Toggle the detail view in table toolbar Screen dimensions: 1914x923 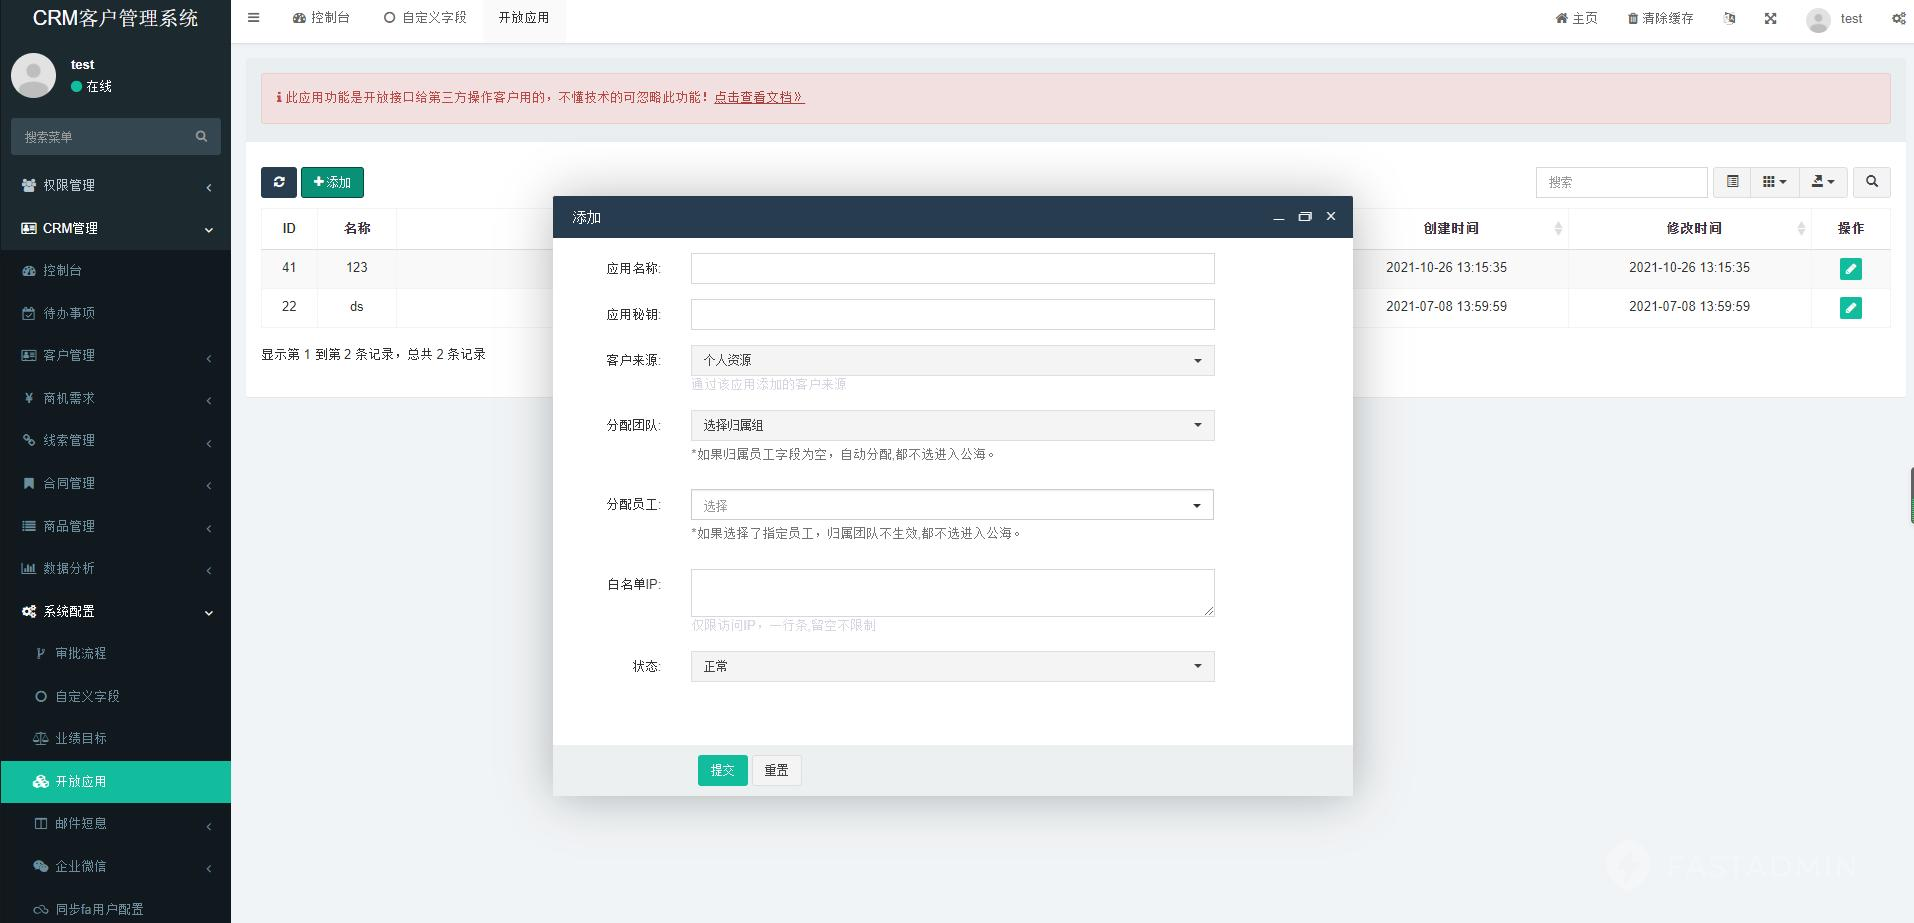tap(1732, 182)
